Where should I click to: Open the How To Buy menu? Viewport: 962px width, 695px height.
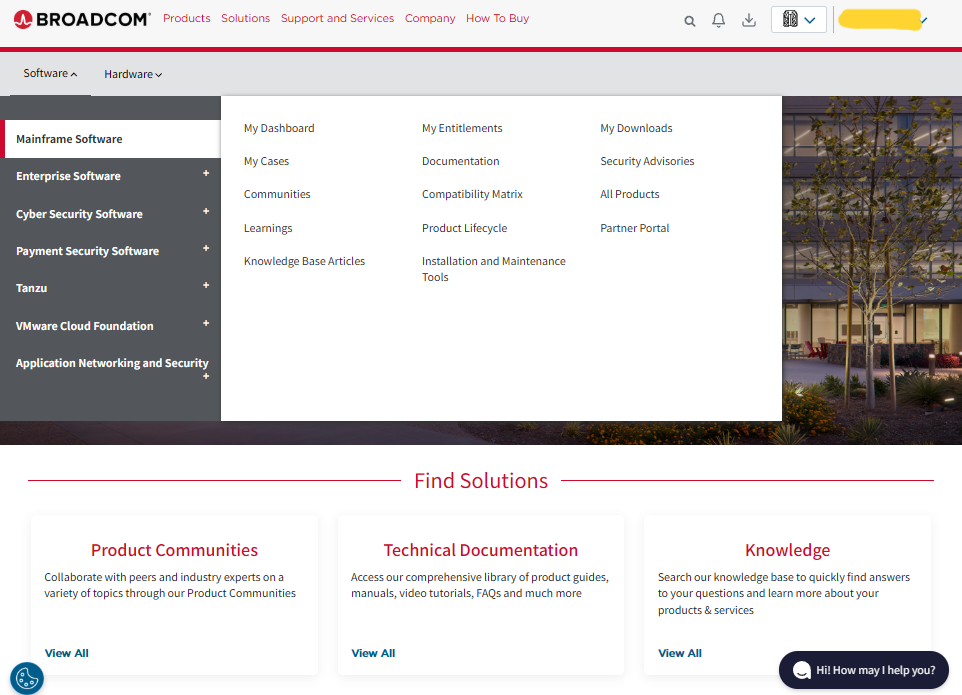click(498, 18)
